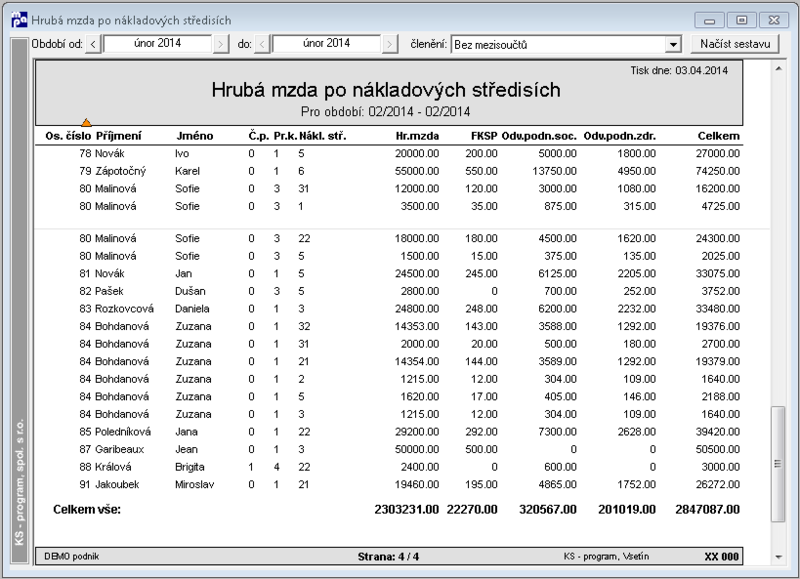Click the 'Období od' field showing únor 2014
The width and height of the screenshot is (800, 579).
point(157,44)
